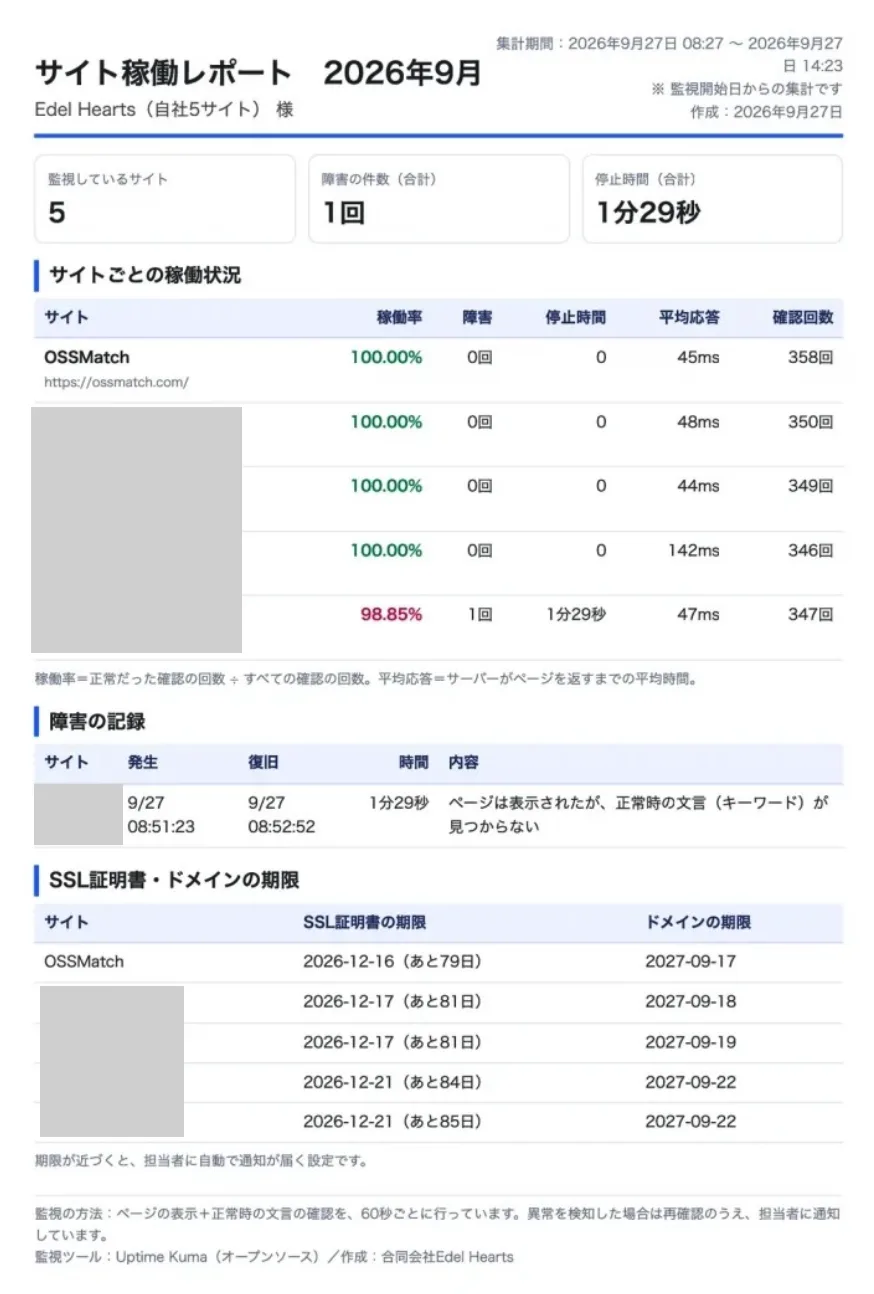This screenshot has width=874, height=1294.
Task: Click the 監視しているサイト card label
Action: (x=108, y=180)
